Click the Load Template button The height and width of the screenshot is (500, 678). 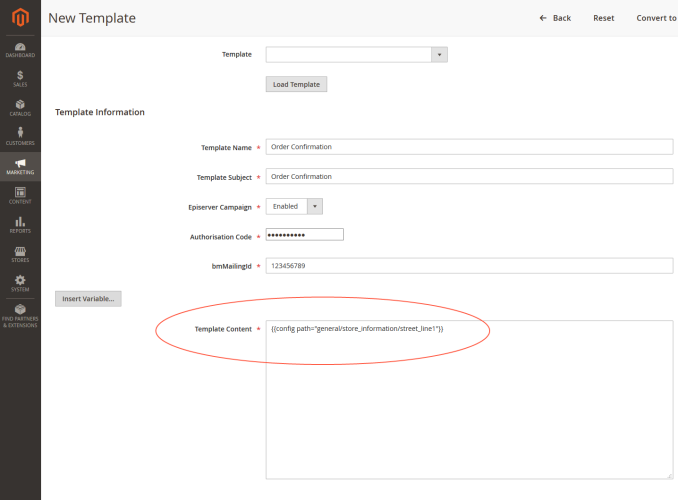pos(296,84)
